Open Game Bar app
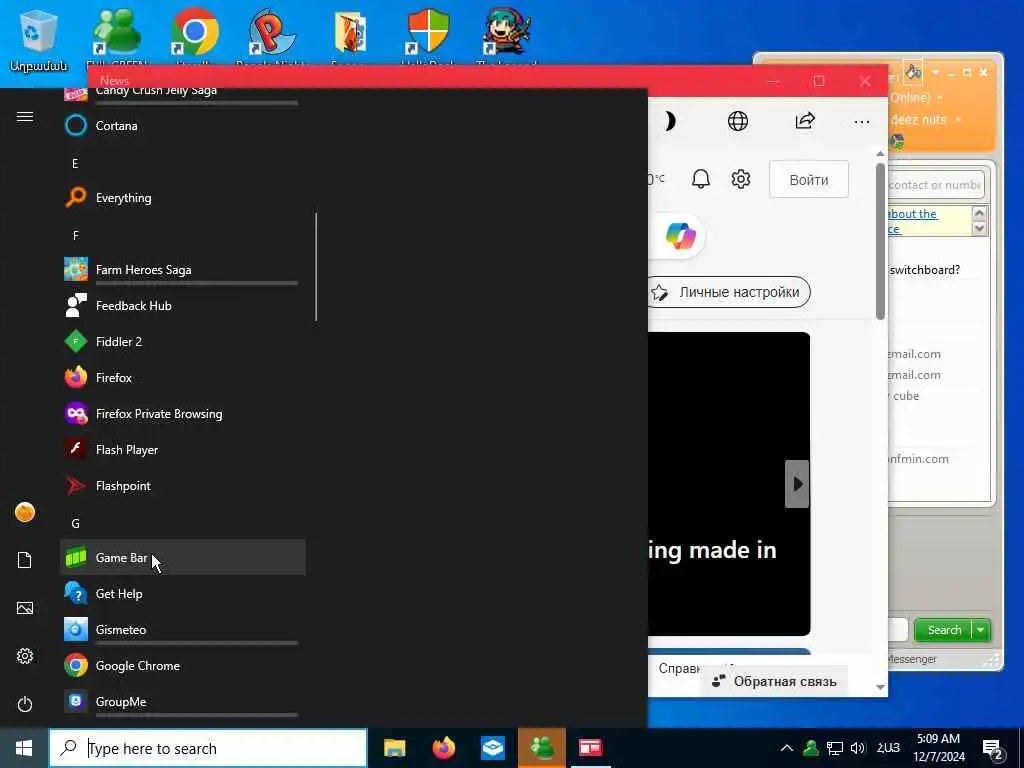This screenshot has width=1024, height=768. 182,557
